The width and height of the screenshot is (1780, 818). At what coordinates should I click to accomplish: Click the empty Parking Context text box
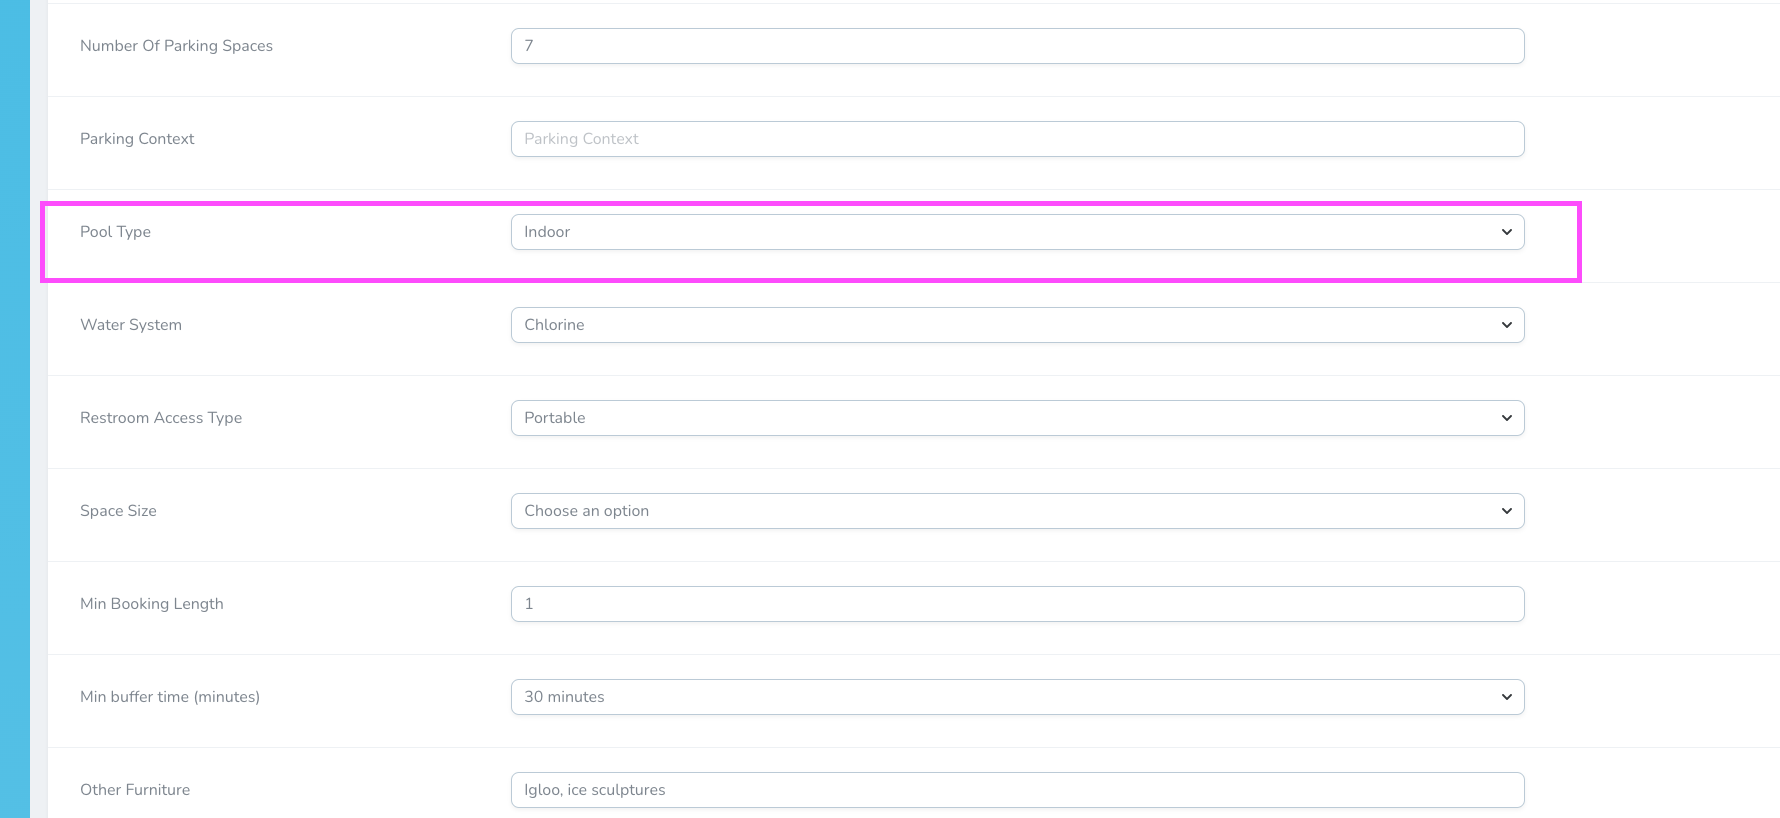[1017, 138]
